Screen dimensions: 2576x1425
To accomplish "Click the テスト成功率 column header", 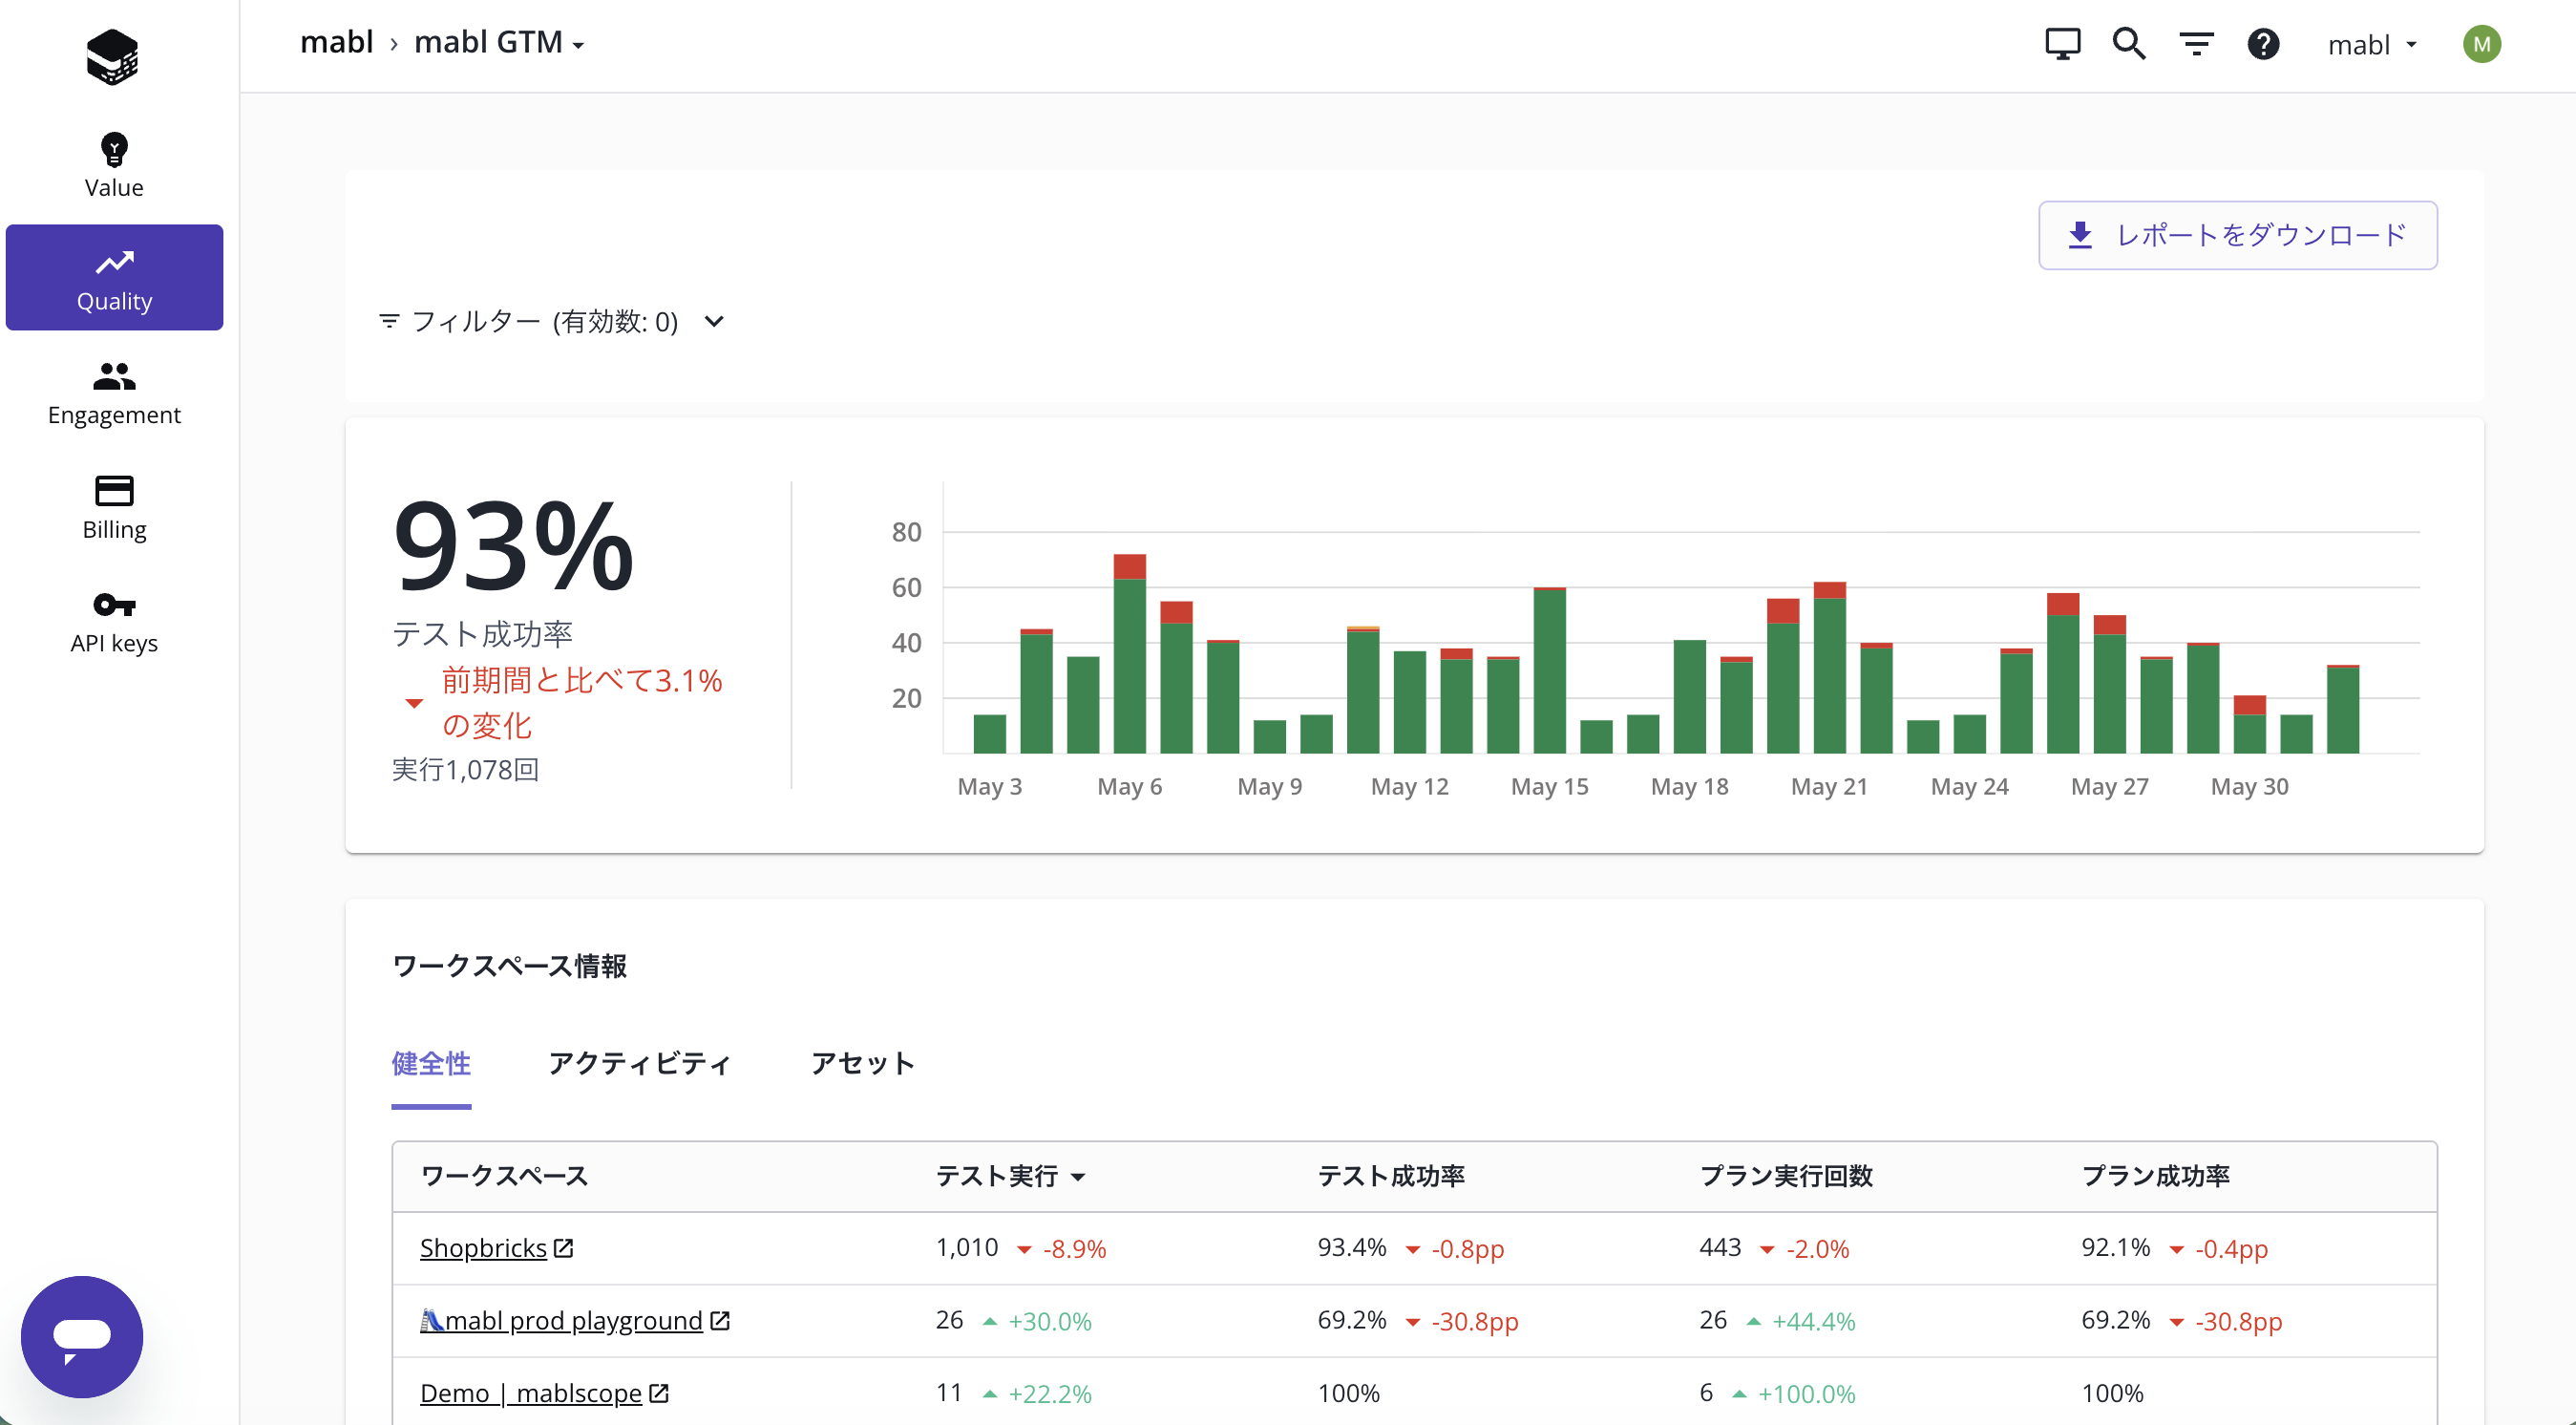I will 1391,1176.
